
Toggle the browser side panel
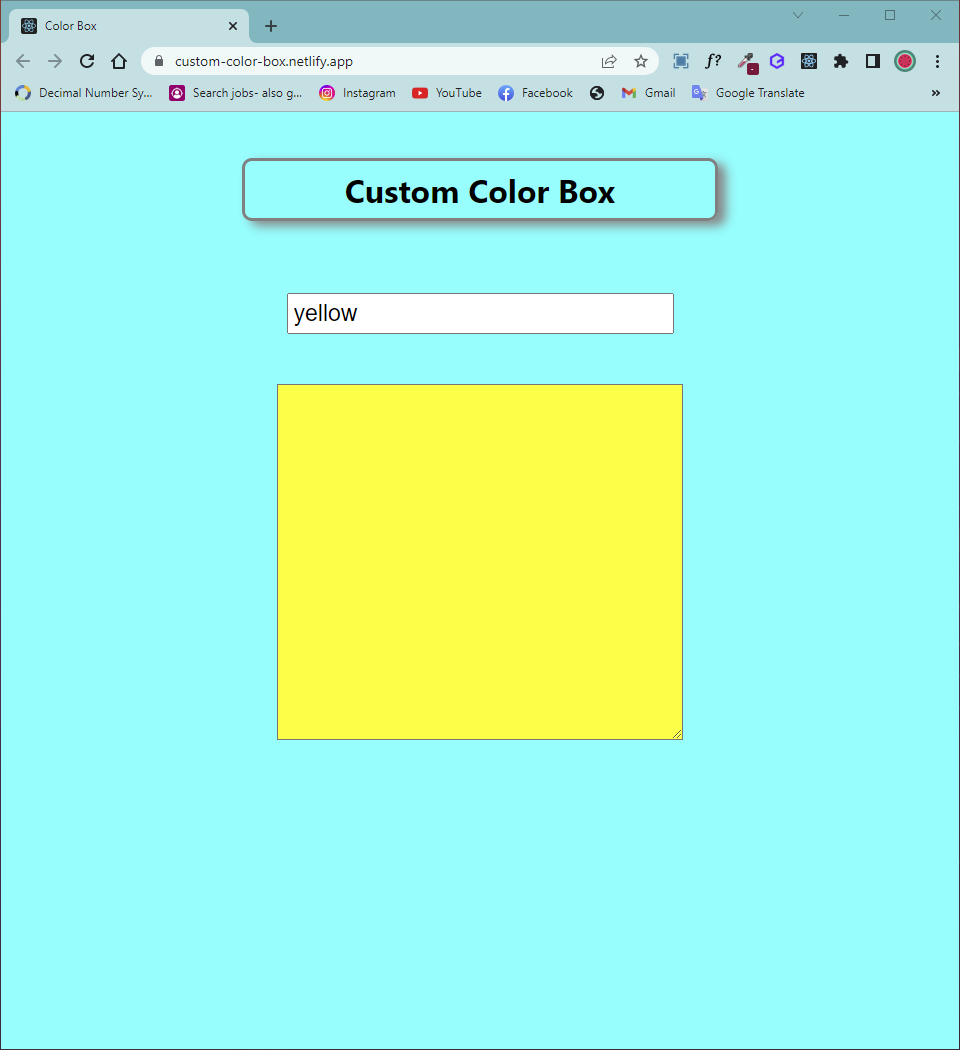(x=873, y=62)
